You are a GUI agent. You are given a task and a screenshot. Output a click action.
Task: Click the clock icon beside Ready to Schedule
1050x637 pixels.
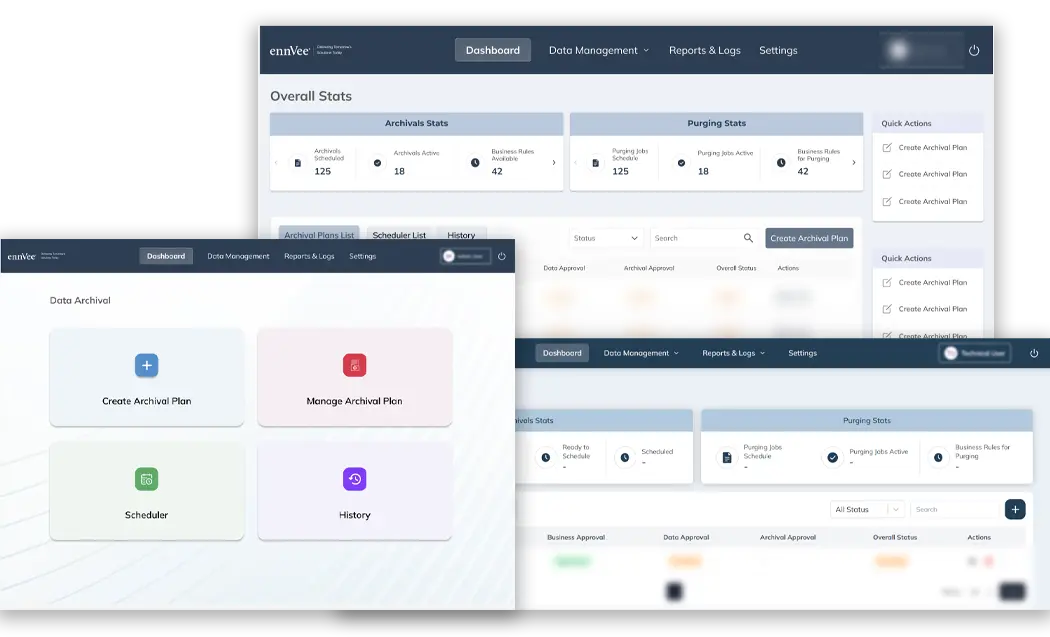click(545, 457)
